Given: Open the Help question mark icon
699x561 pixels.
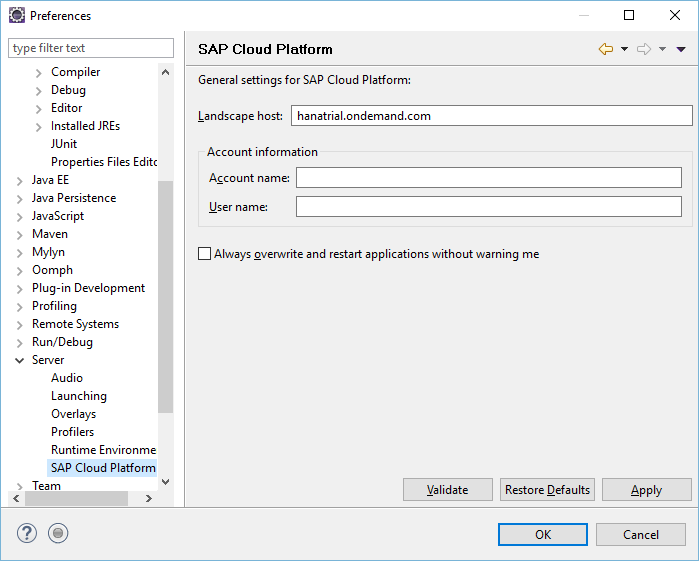Looking at the screenshot, I should [x=27, y=533].
